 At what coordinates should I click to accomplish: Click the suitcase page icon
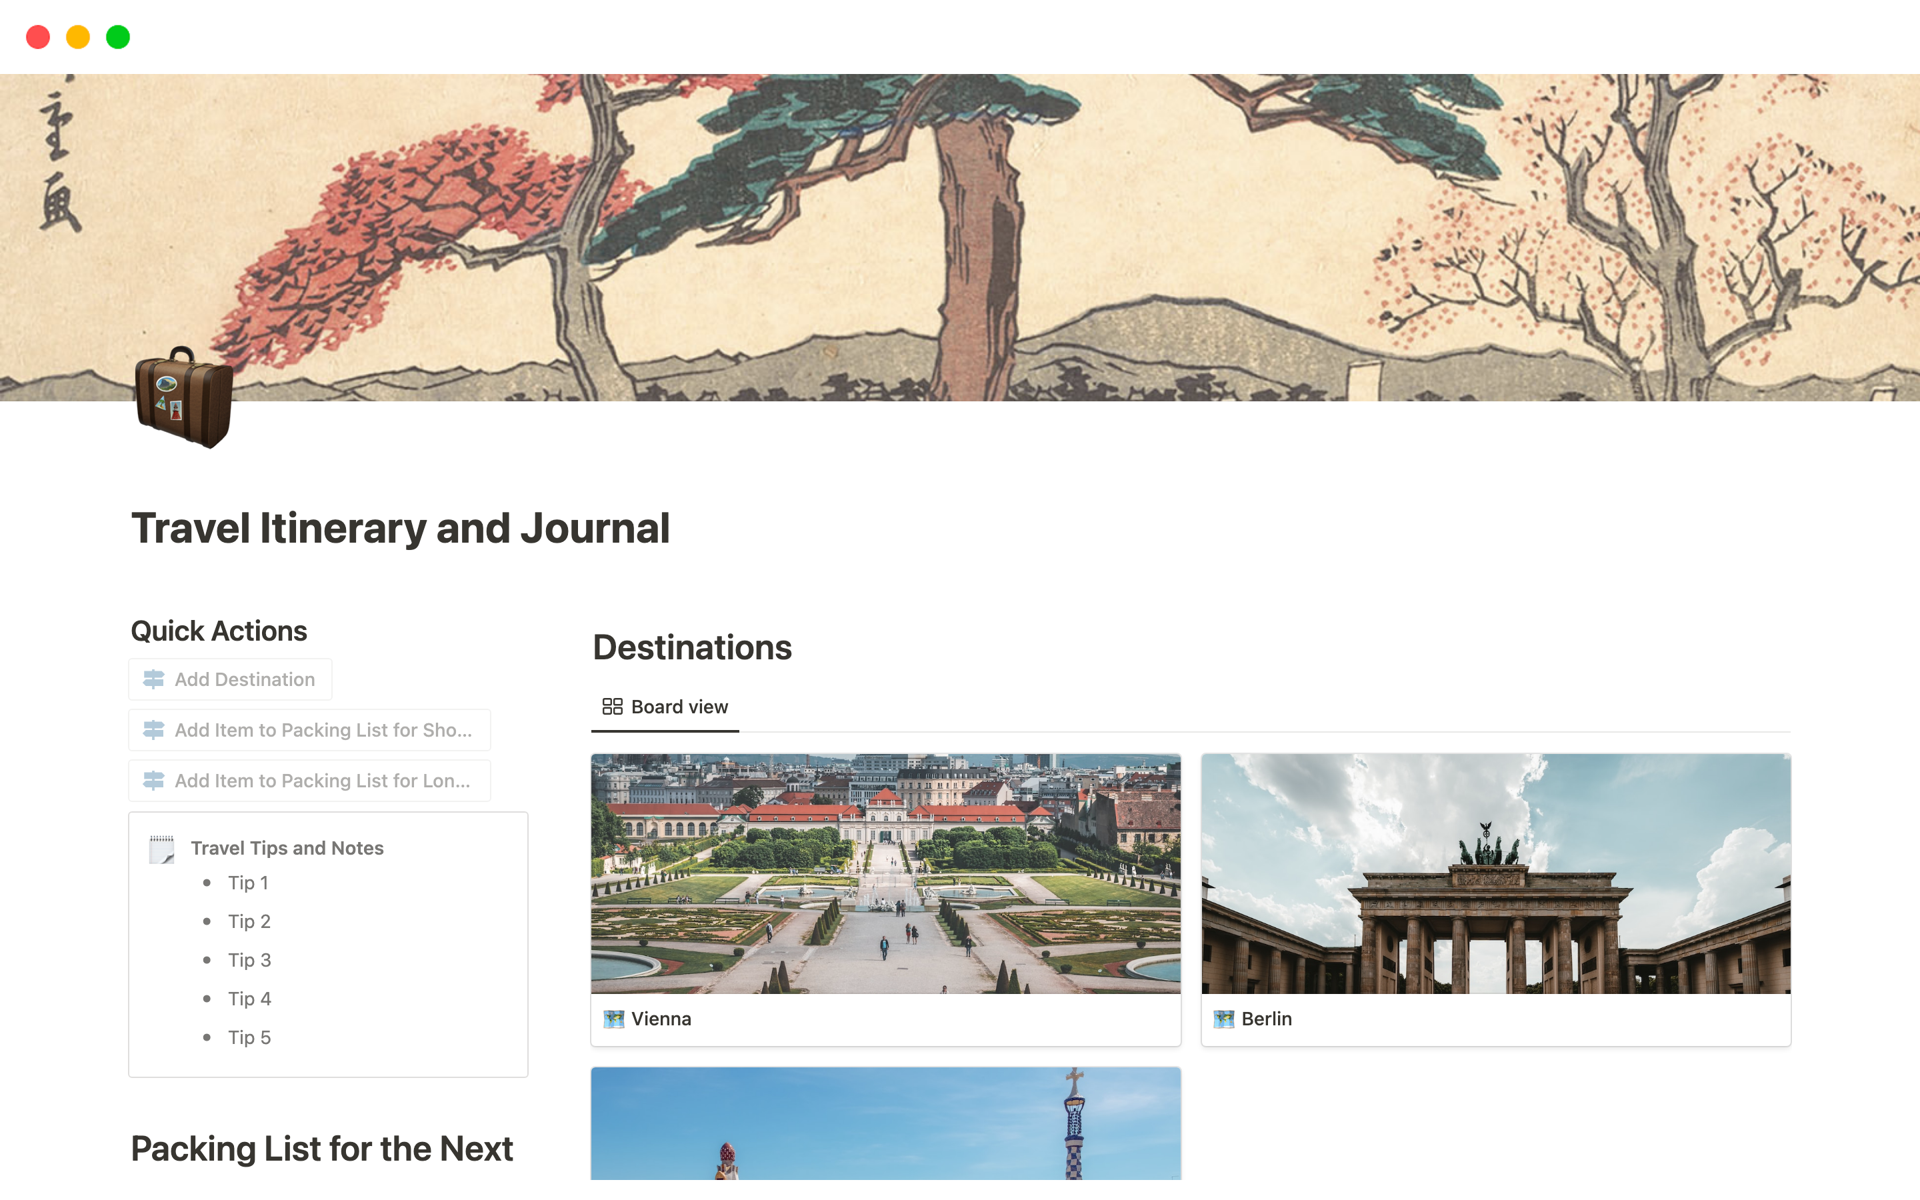coord(184,397)
